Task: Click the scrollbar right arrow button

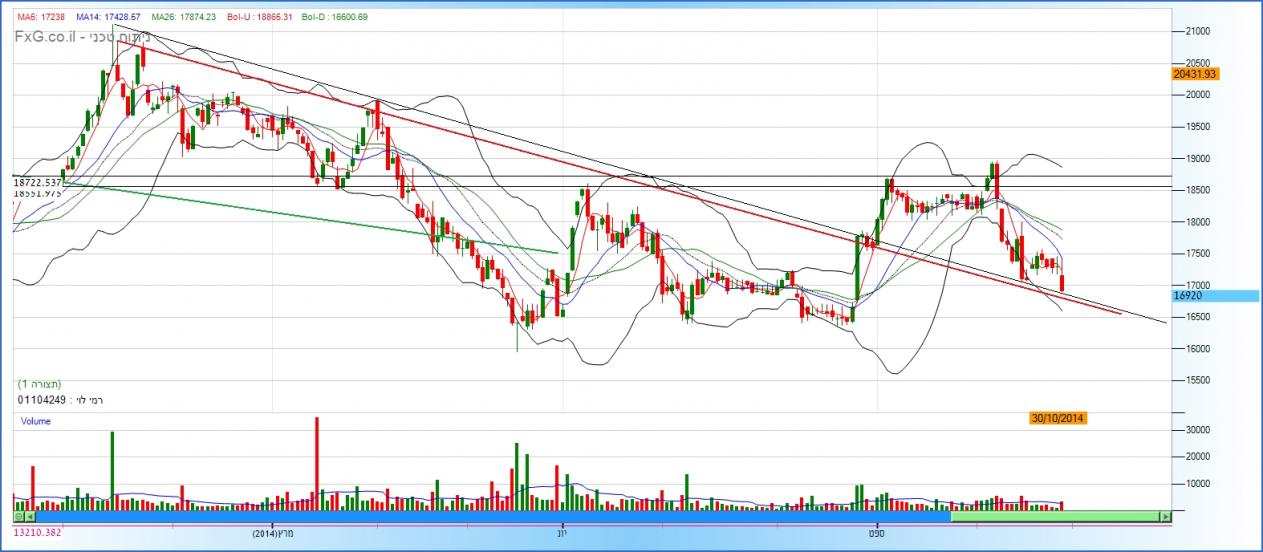Action: 1164,517
